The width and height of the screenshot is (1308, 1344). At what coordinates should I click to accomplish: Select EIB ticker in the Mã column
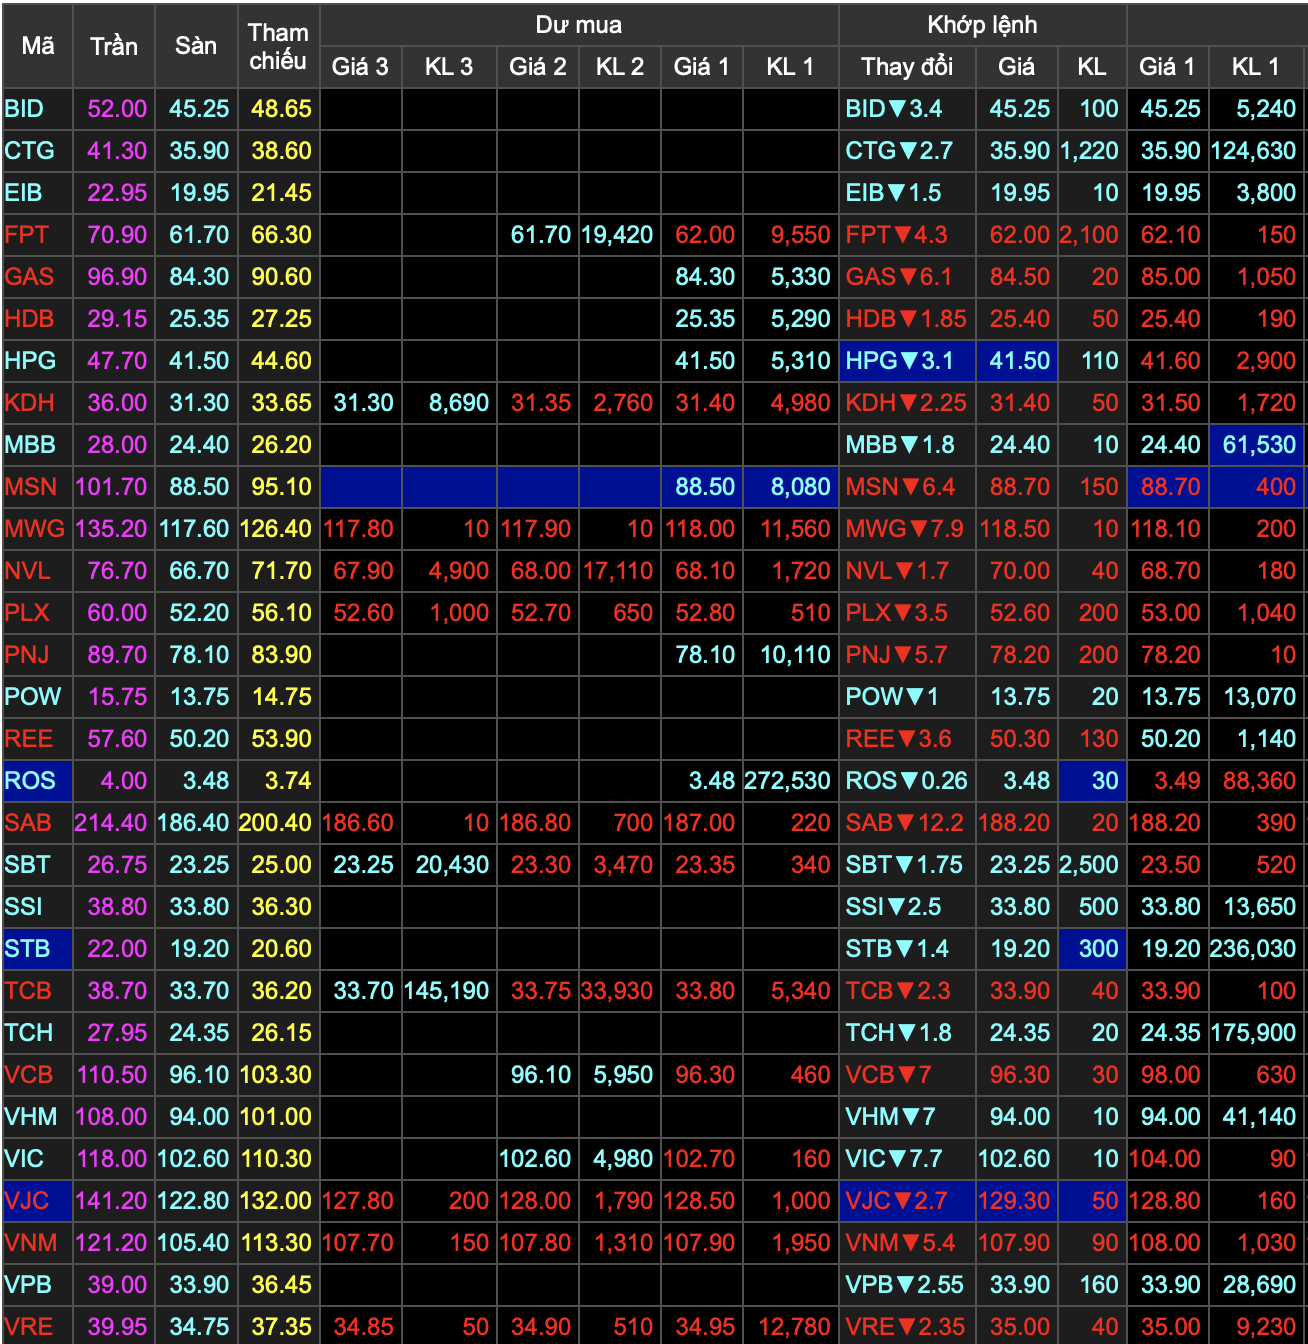coord(38,193)
